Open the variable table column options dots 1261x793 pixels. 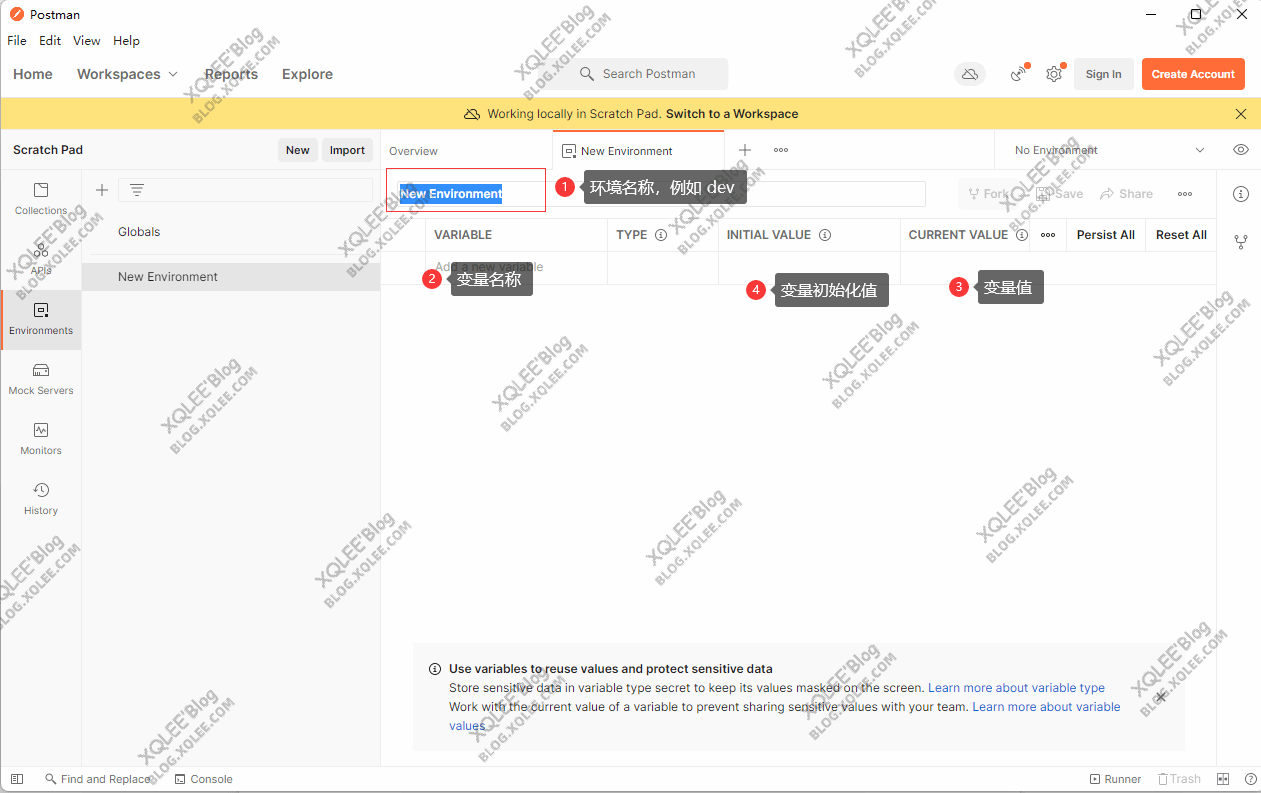click(x=1048, y=235)
